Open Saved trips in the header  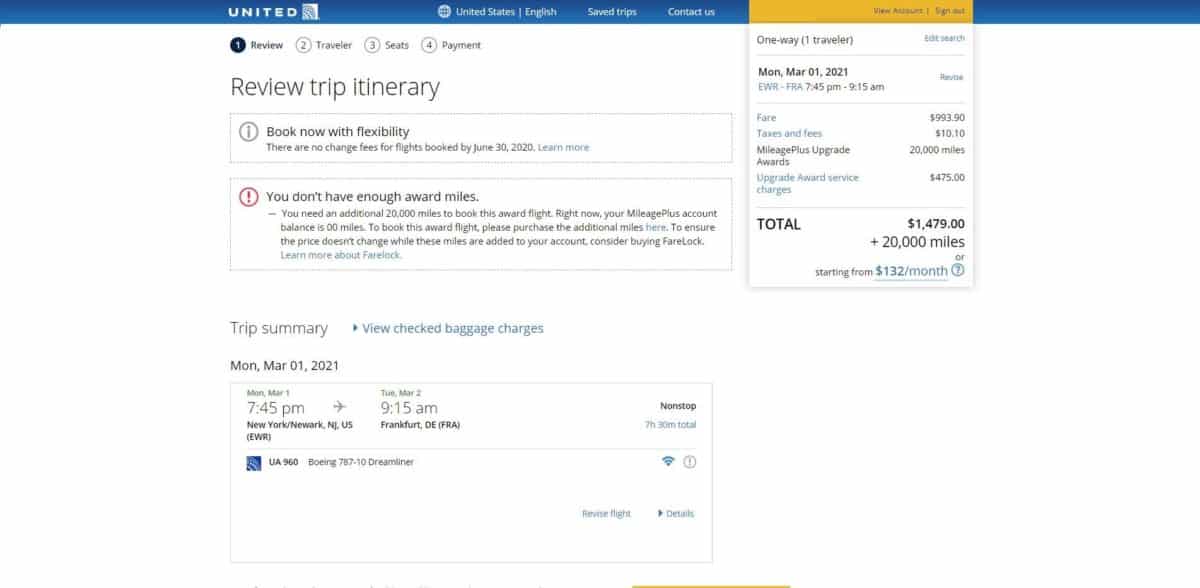612,12
